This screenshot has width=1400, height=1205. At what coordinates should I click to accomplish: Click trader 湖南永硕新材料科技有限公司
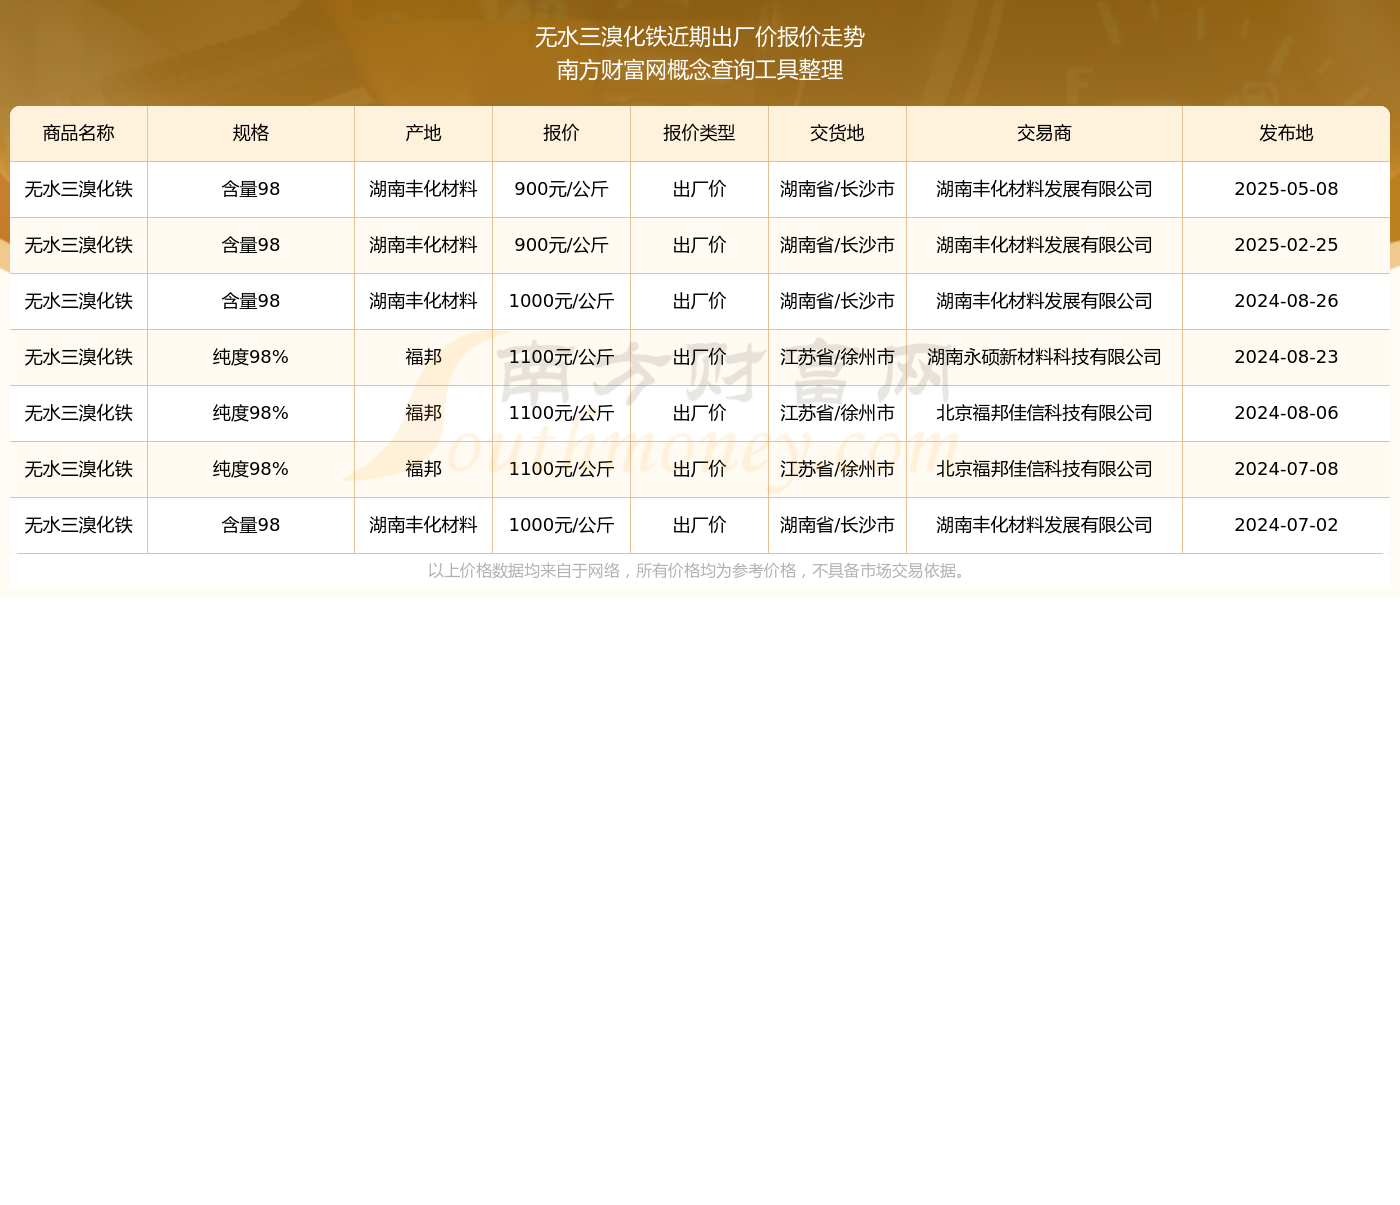click(1044, 357)
